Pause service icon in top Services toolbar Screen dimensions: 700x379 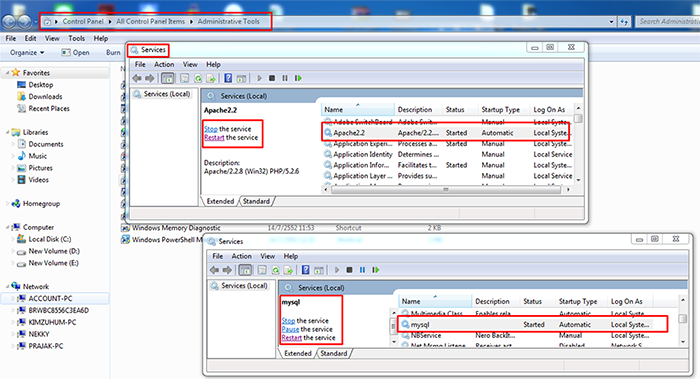(x=285, y=78)
